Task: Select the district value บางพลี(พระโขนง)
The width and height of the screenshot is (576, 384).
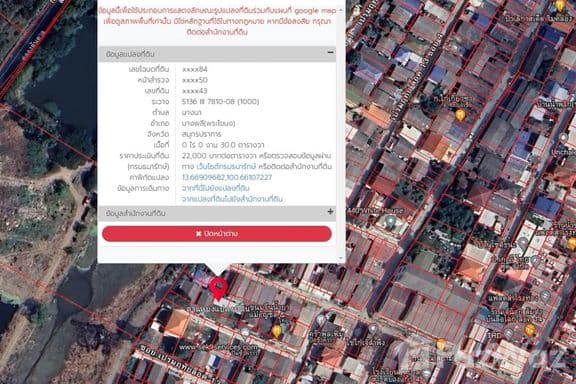Action: tap(208, 123)
